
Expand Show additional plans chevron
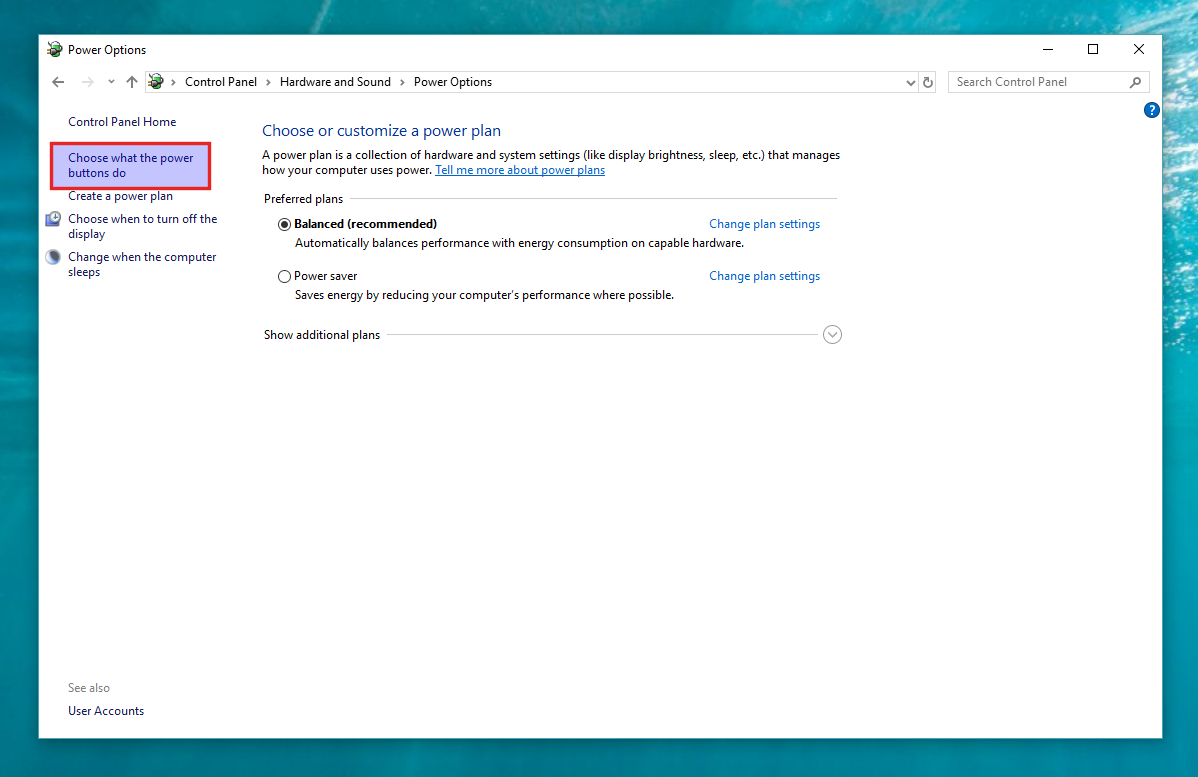tap(832, 335)
